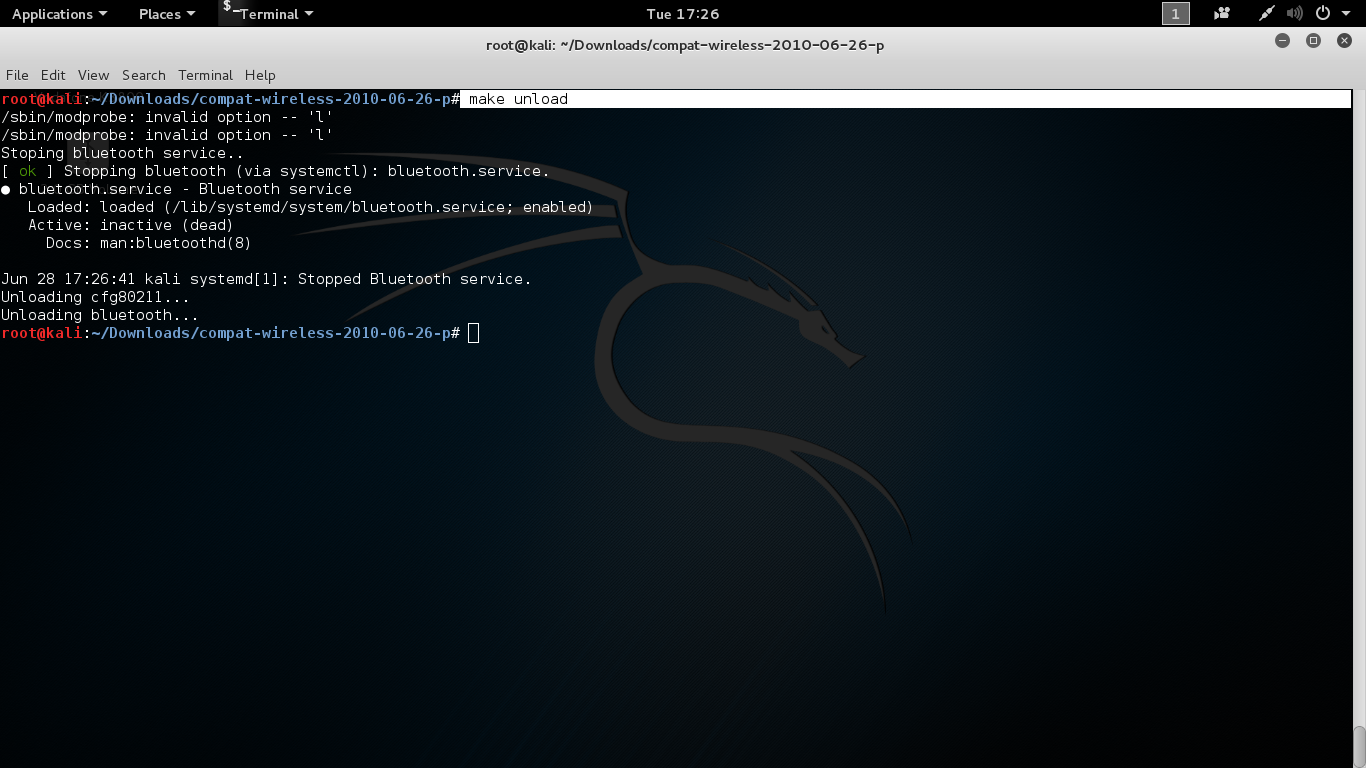
Task: Click the power icon in the top bar
Action: click(x=1323, y=13)
